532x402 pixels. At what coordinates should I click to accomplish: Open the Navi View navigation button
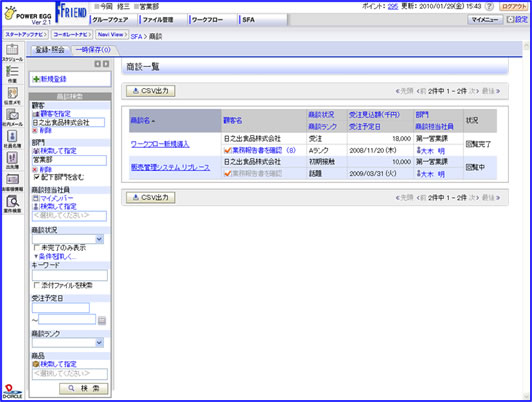[112, 35]
